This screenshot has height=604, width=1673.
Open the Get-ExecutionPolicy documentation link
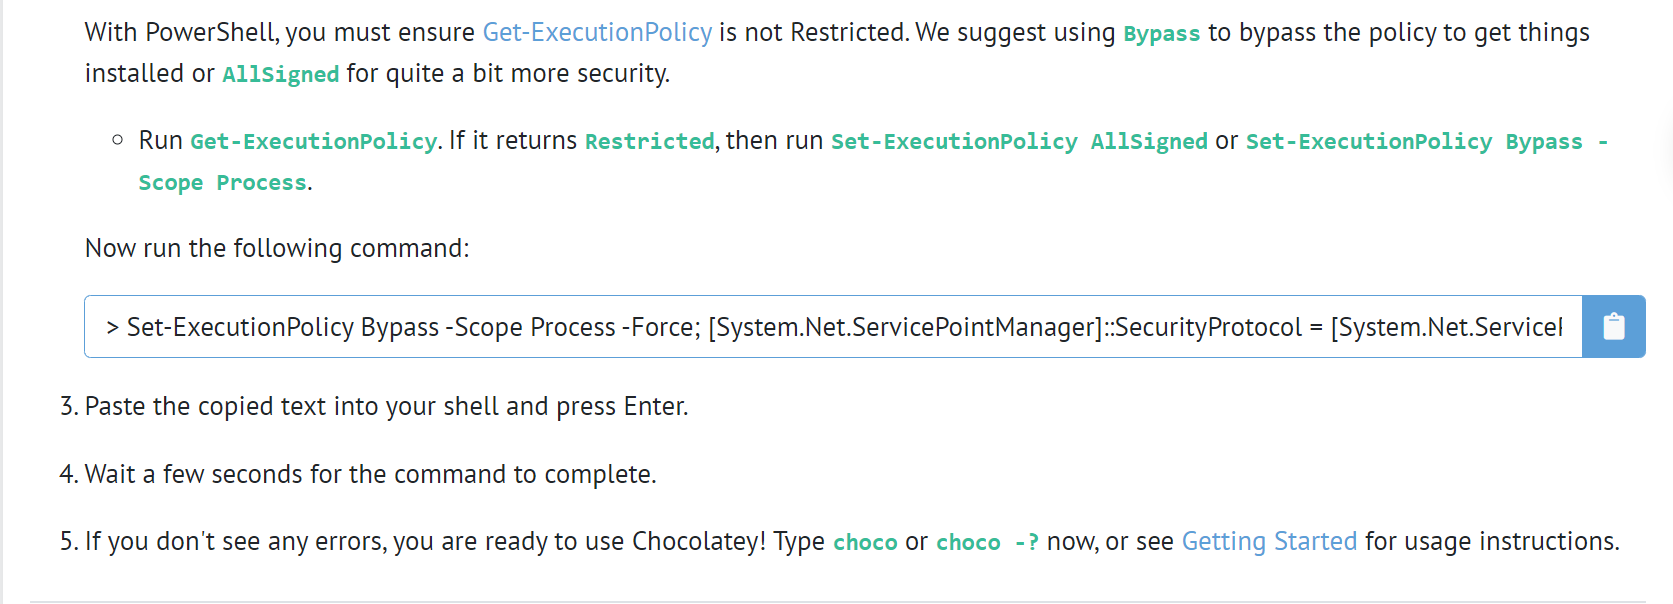[x=597, y=32]
